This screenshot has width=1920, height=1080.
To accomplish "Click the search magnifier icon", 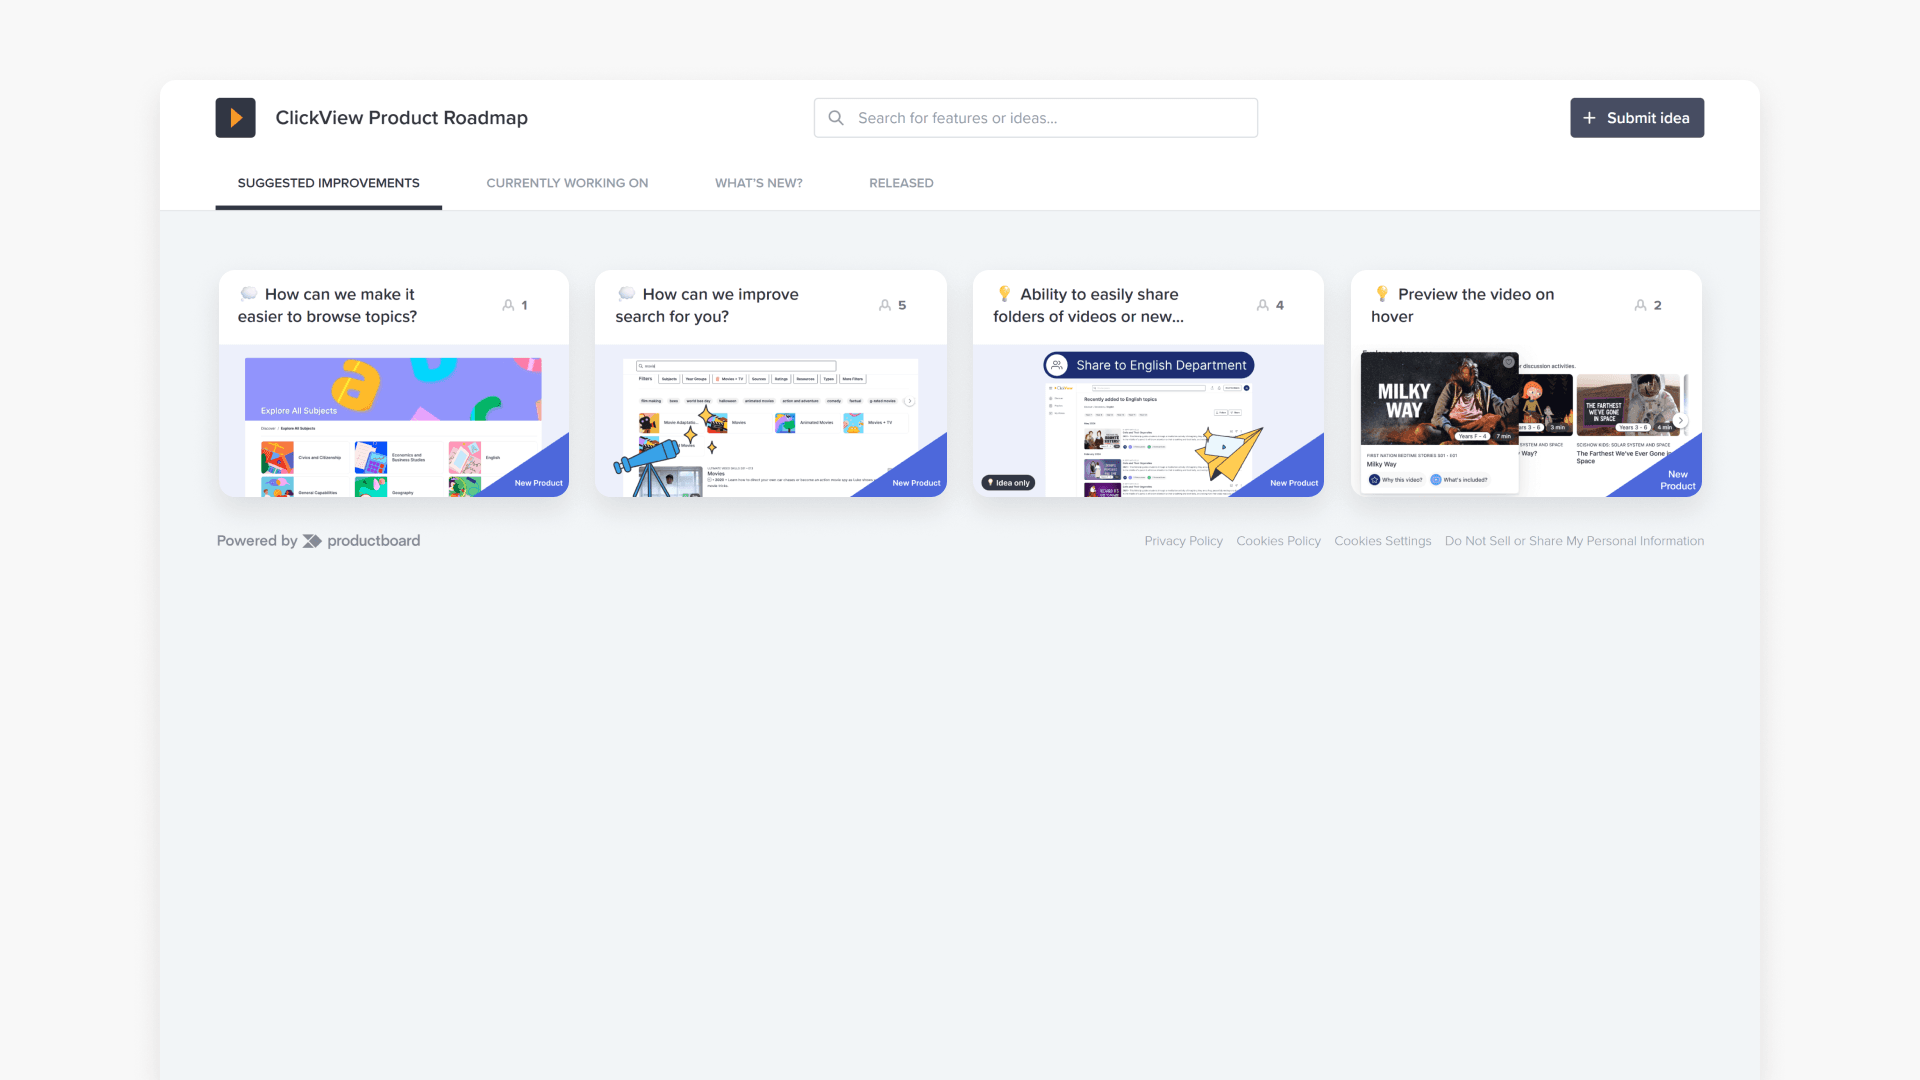I will click(x=836, y=117).
